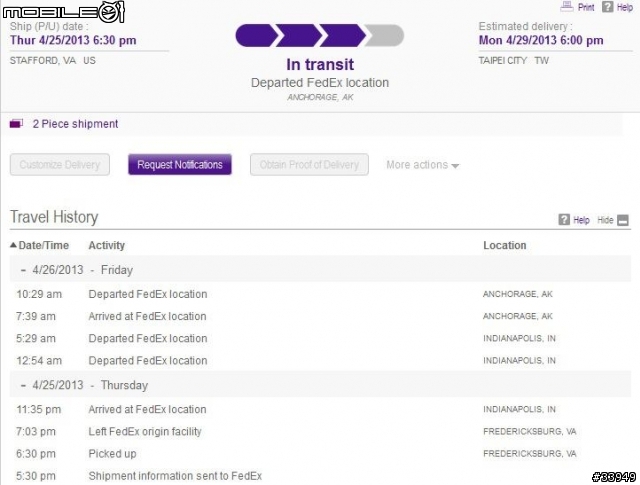
Task: Open the 2 Piece shipment link
Action: tap(76, 124)
